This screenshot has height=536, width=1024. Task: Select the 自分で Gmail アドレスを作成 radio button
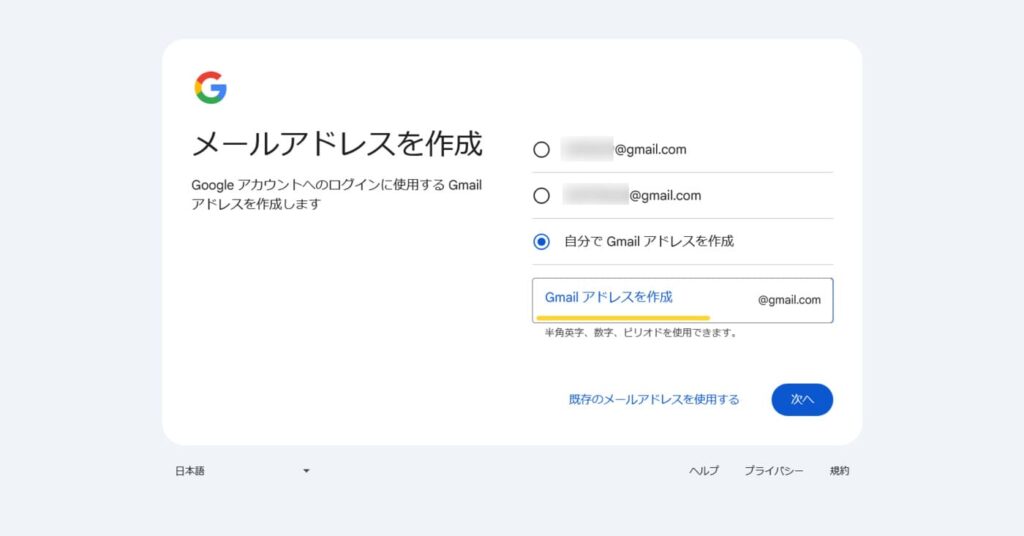click(x=541, y=242)
